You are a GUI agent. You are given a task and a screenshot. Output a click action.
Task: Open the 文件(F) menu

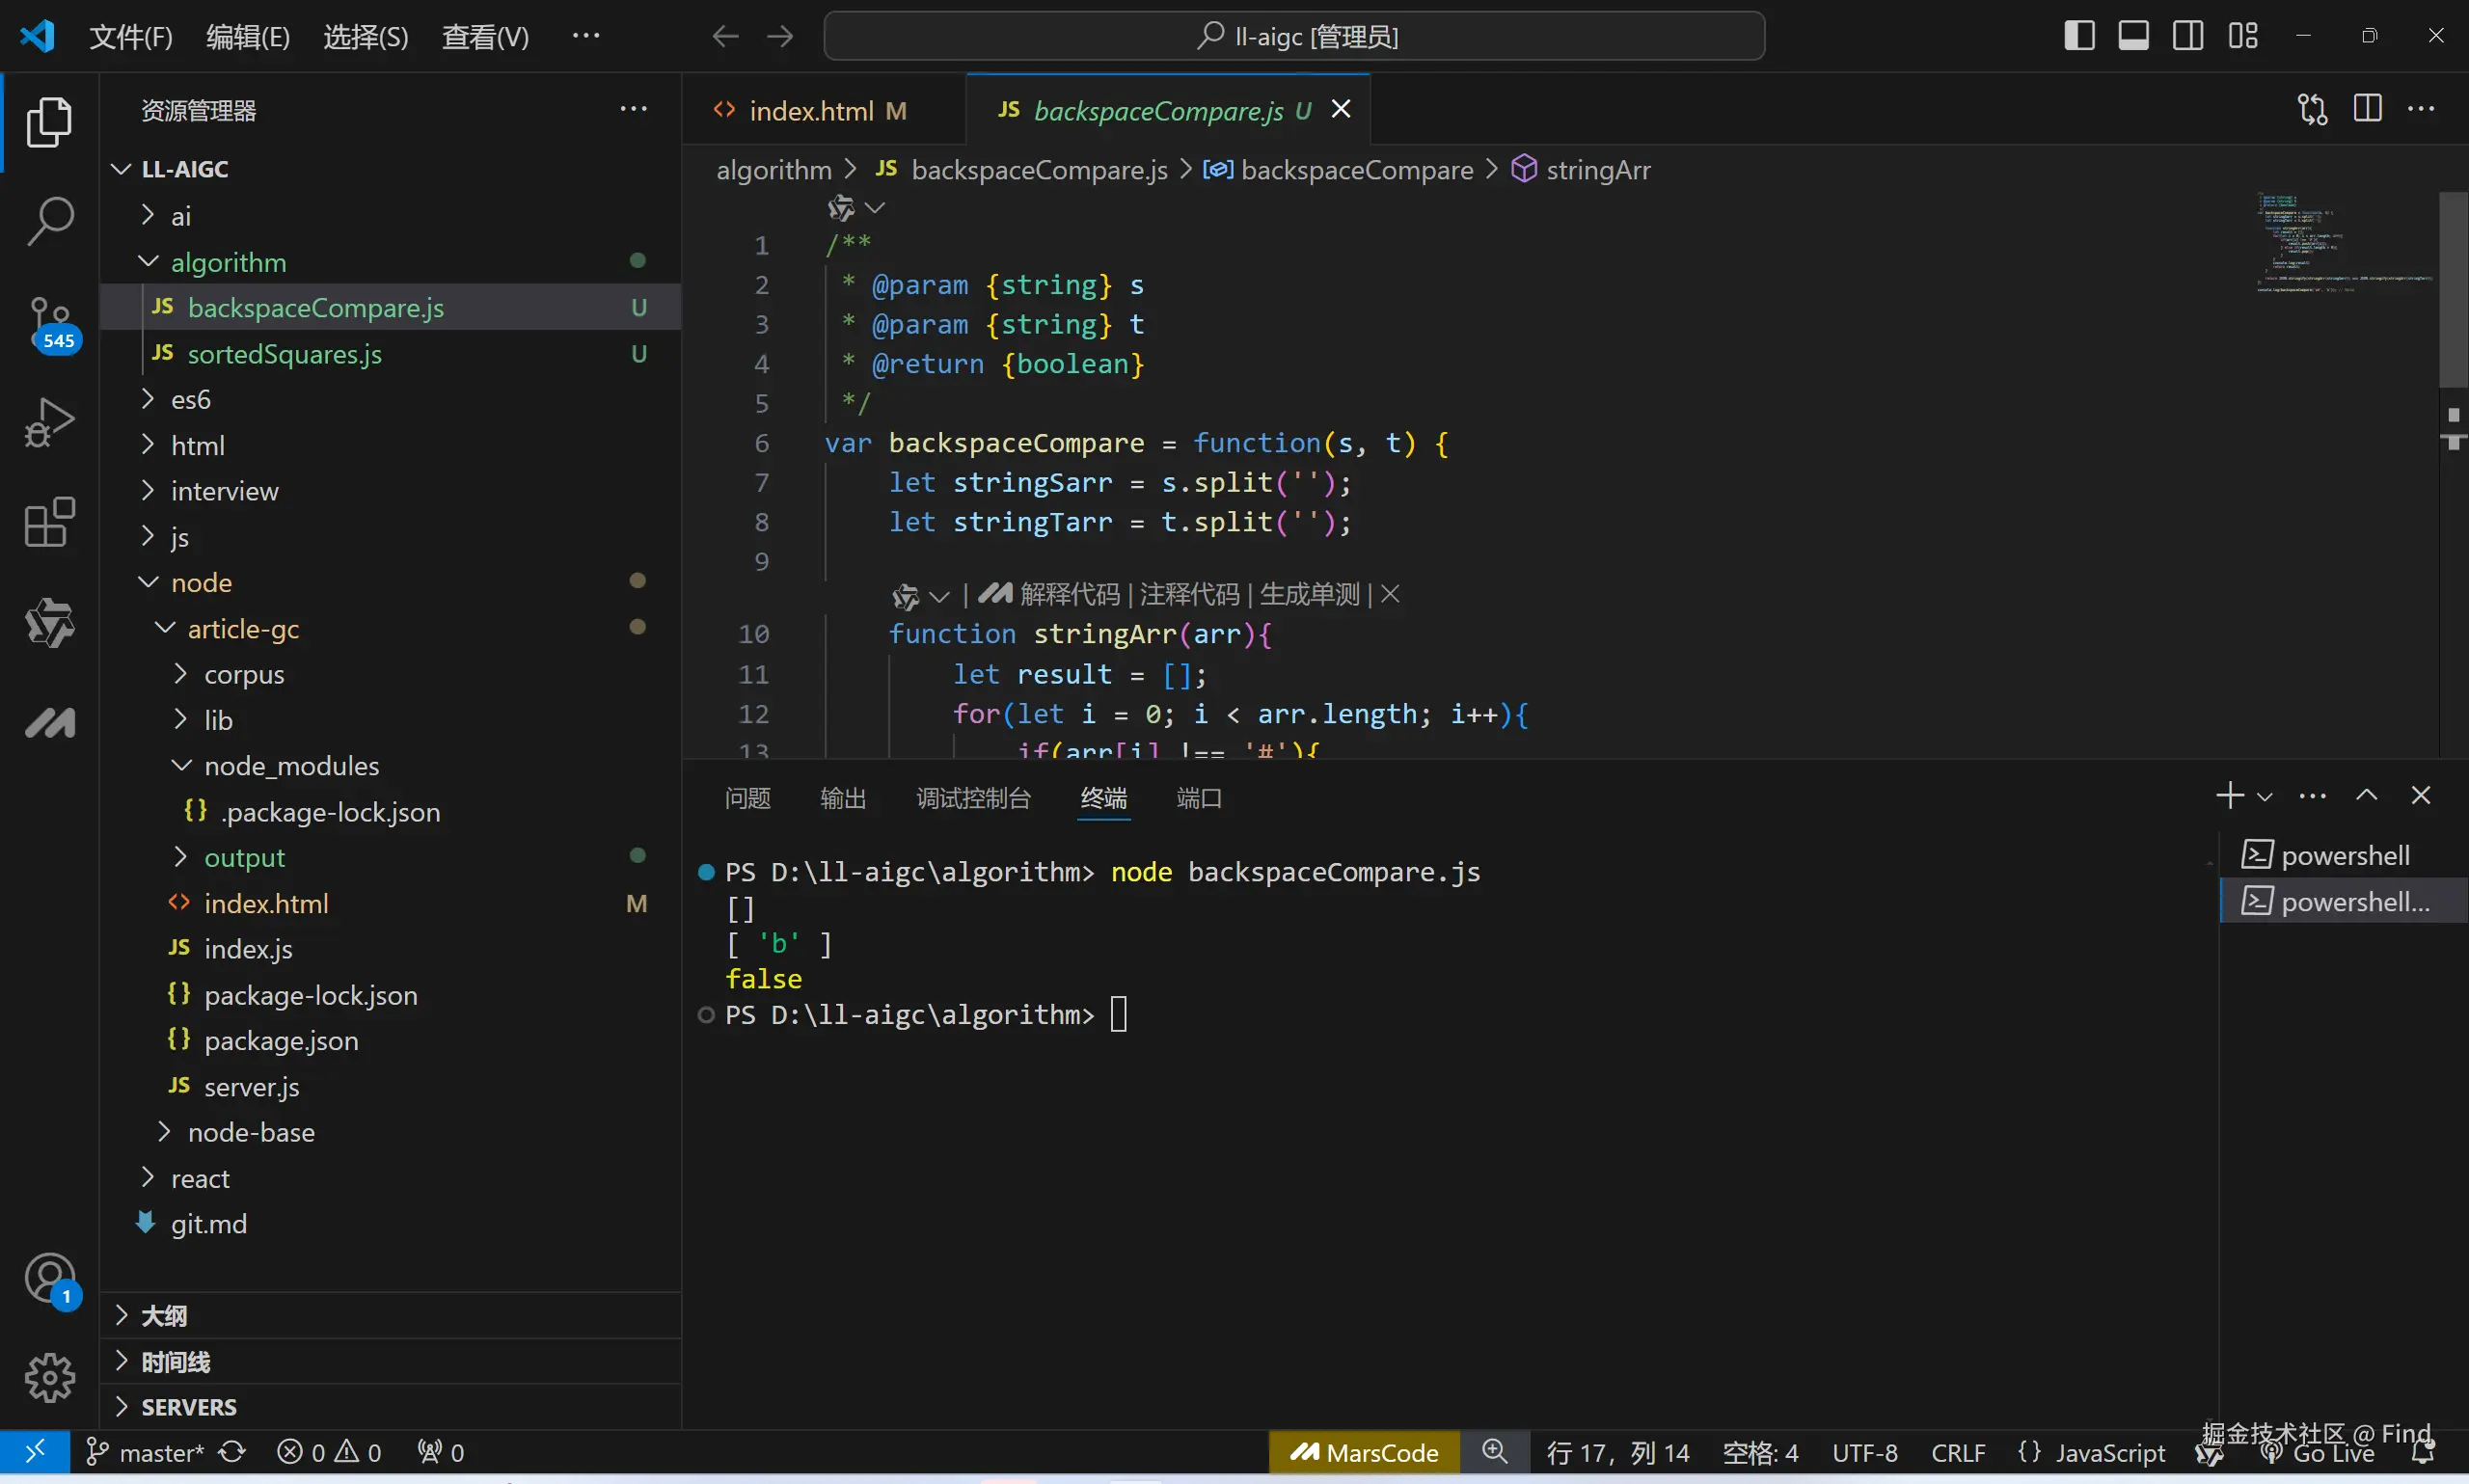pos(130,37)
